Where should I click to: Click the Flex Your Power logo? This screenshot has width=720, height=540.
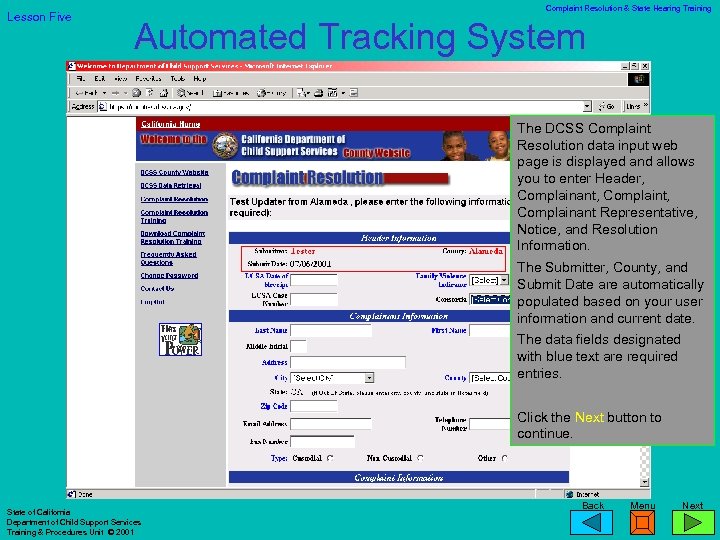180,339
